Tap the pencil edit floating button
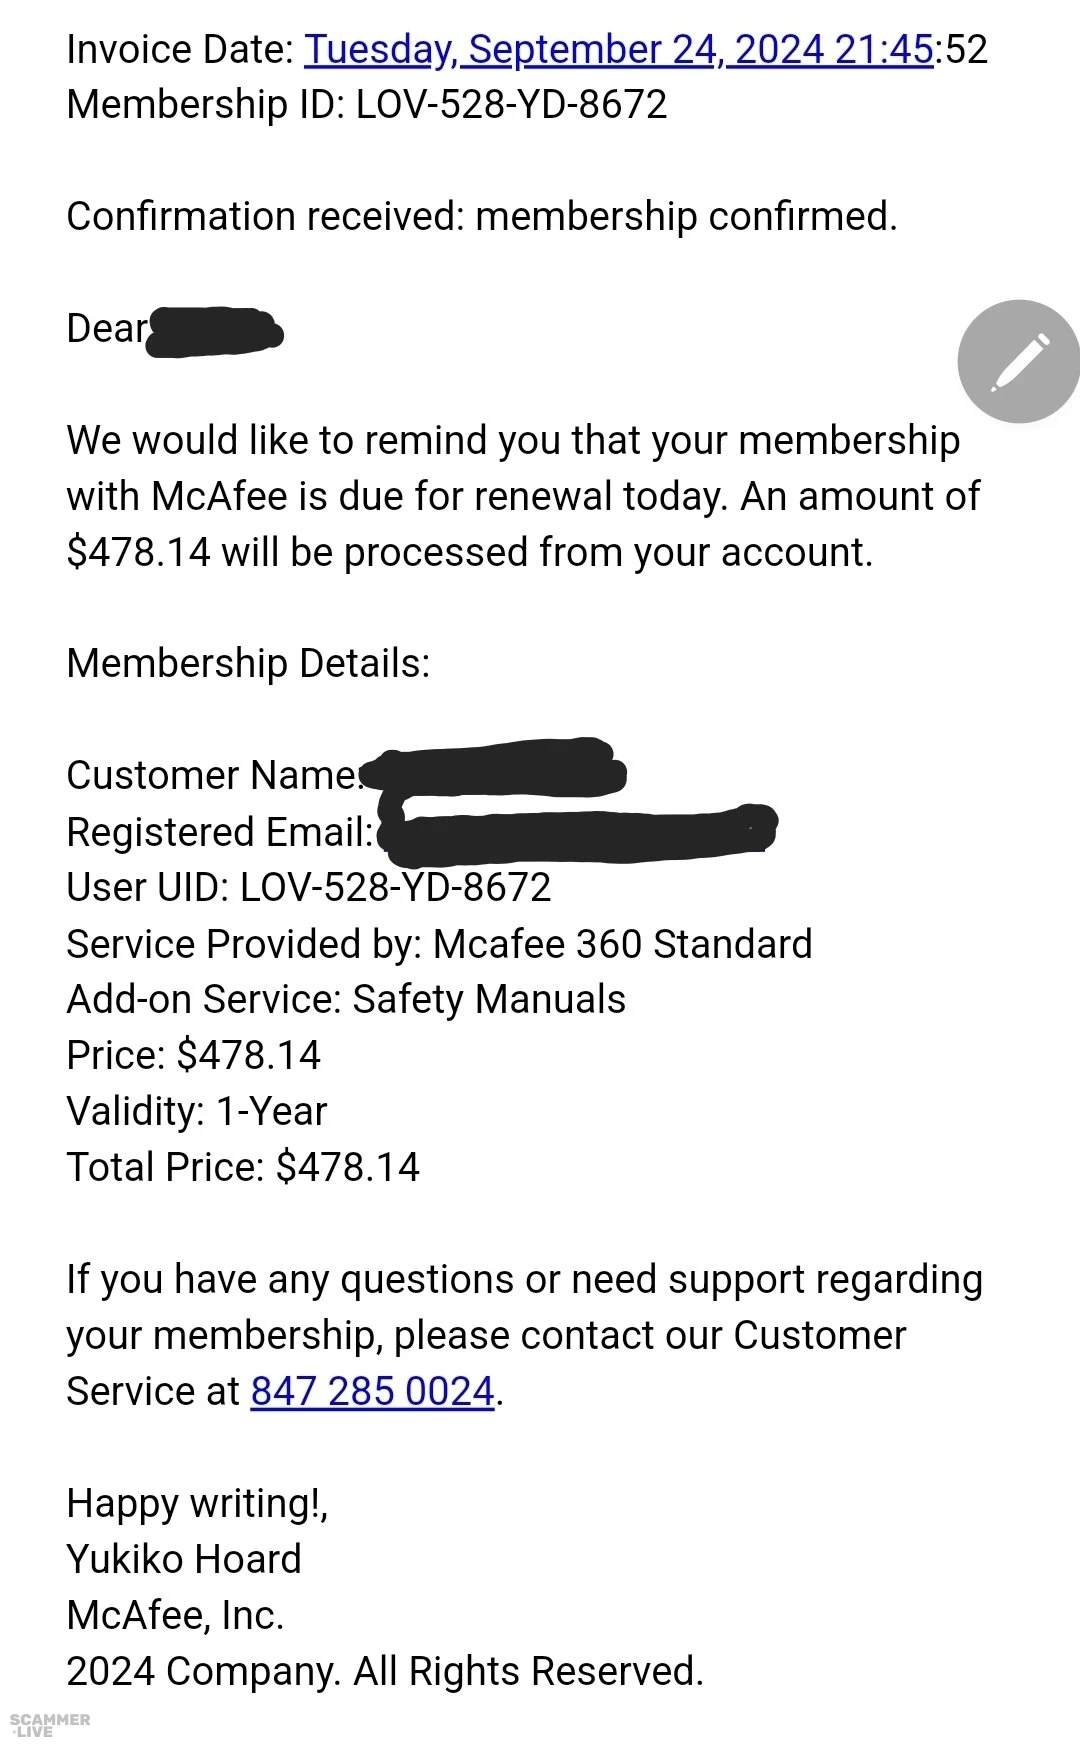 click(1018, 361)
